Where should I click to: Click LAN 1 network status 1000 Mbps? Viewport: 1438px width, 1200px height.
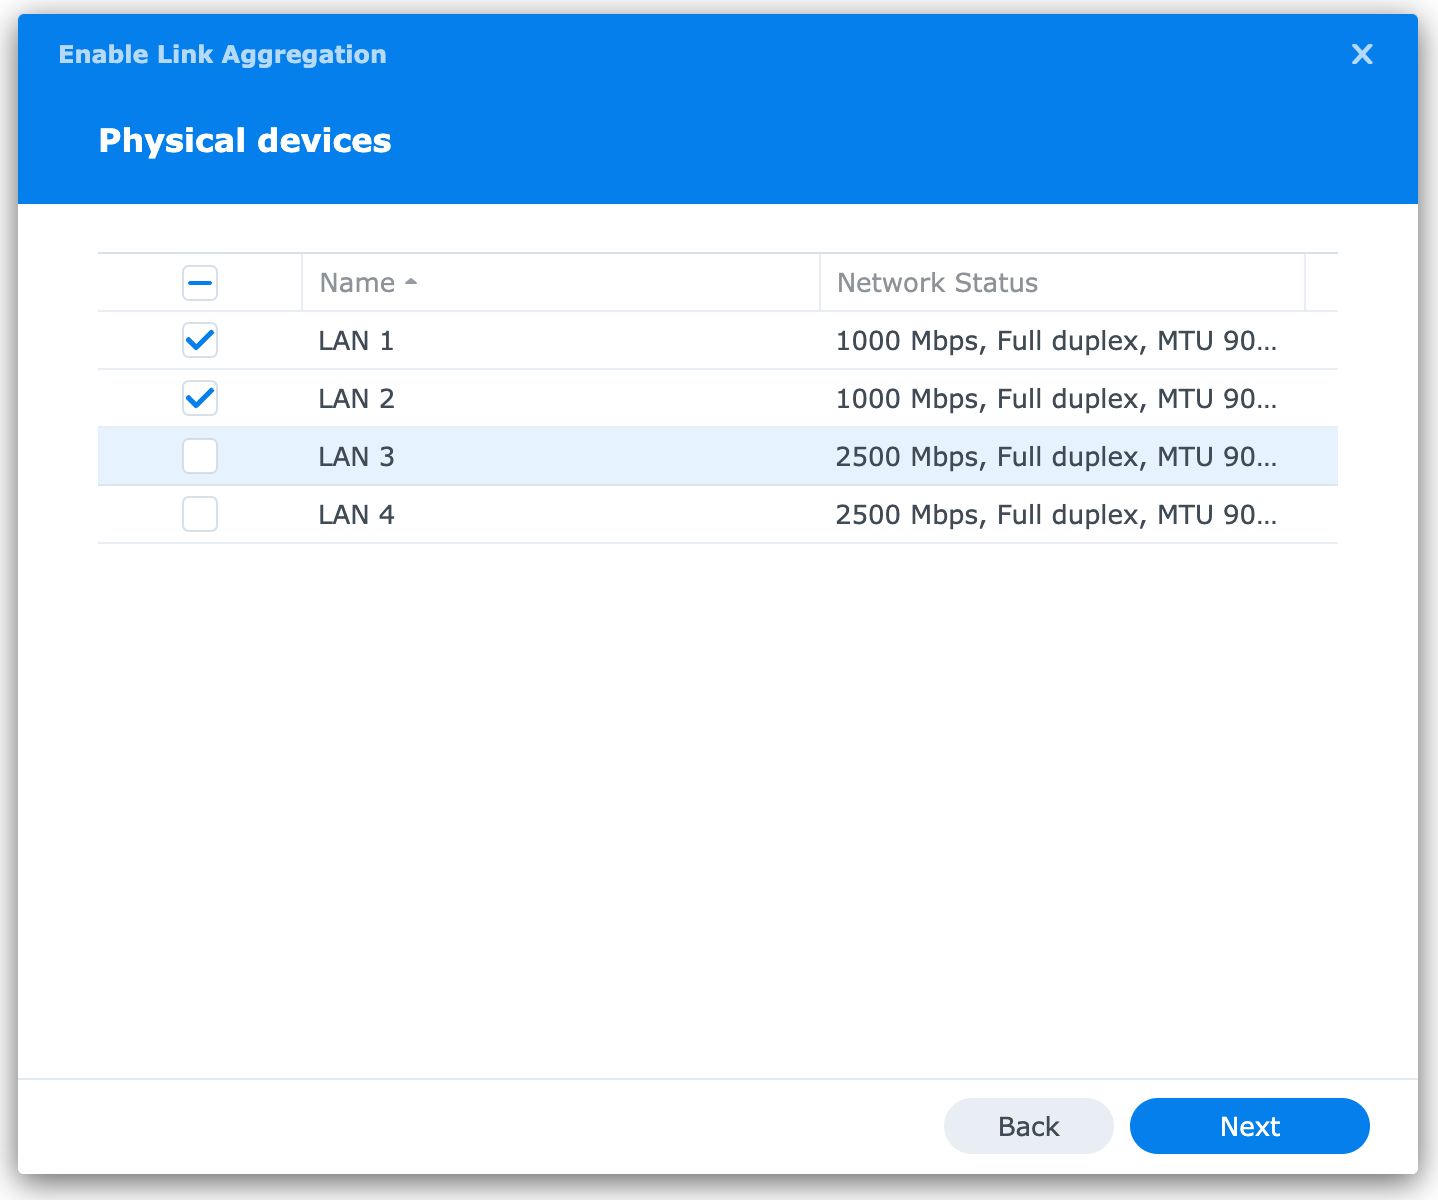coord(1056,341)
